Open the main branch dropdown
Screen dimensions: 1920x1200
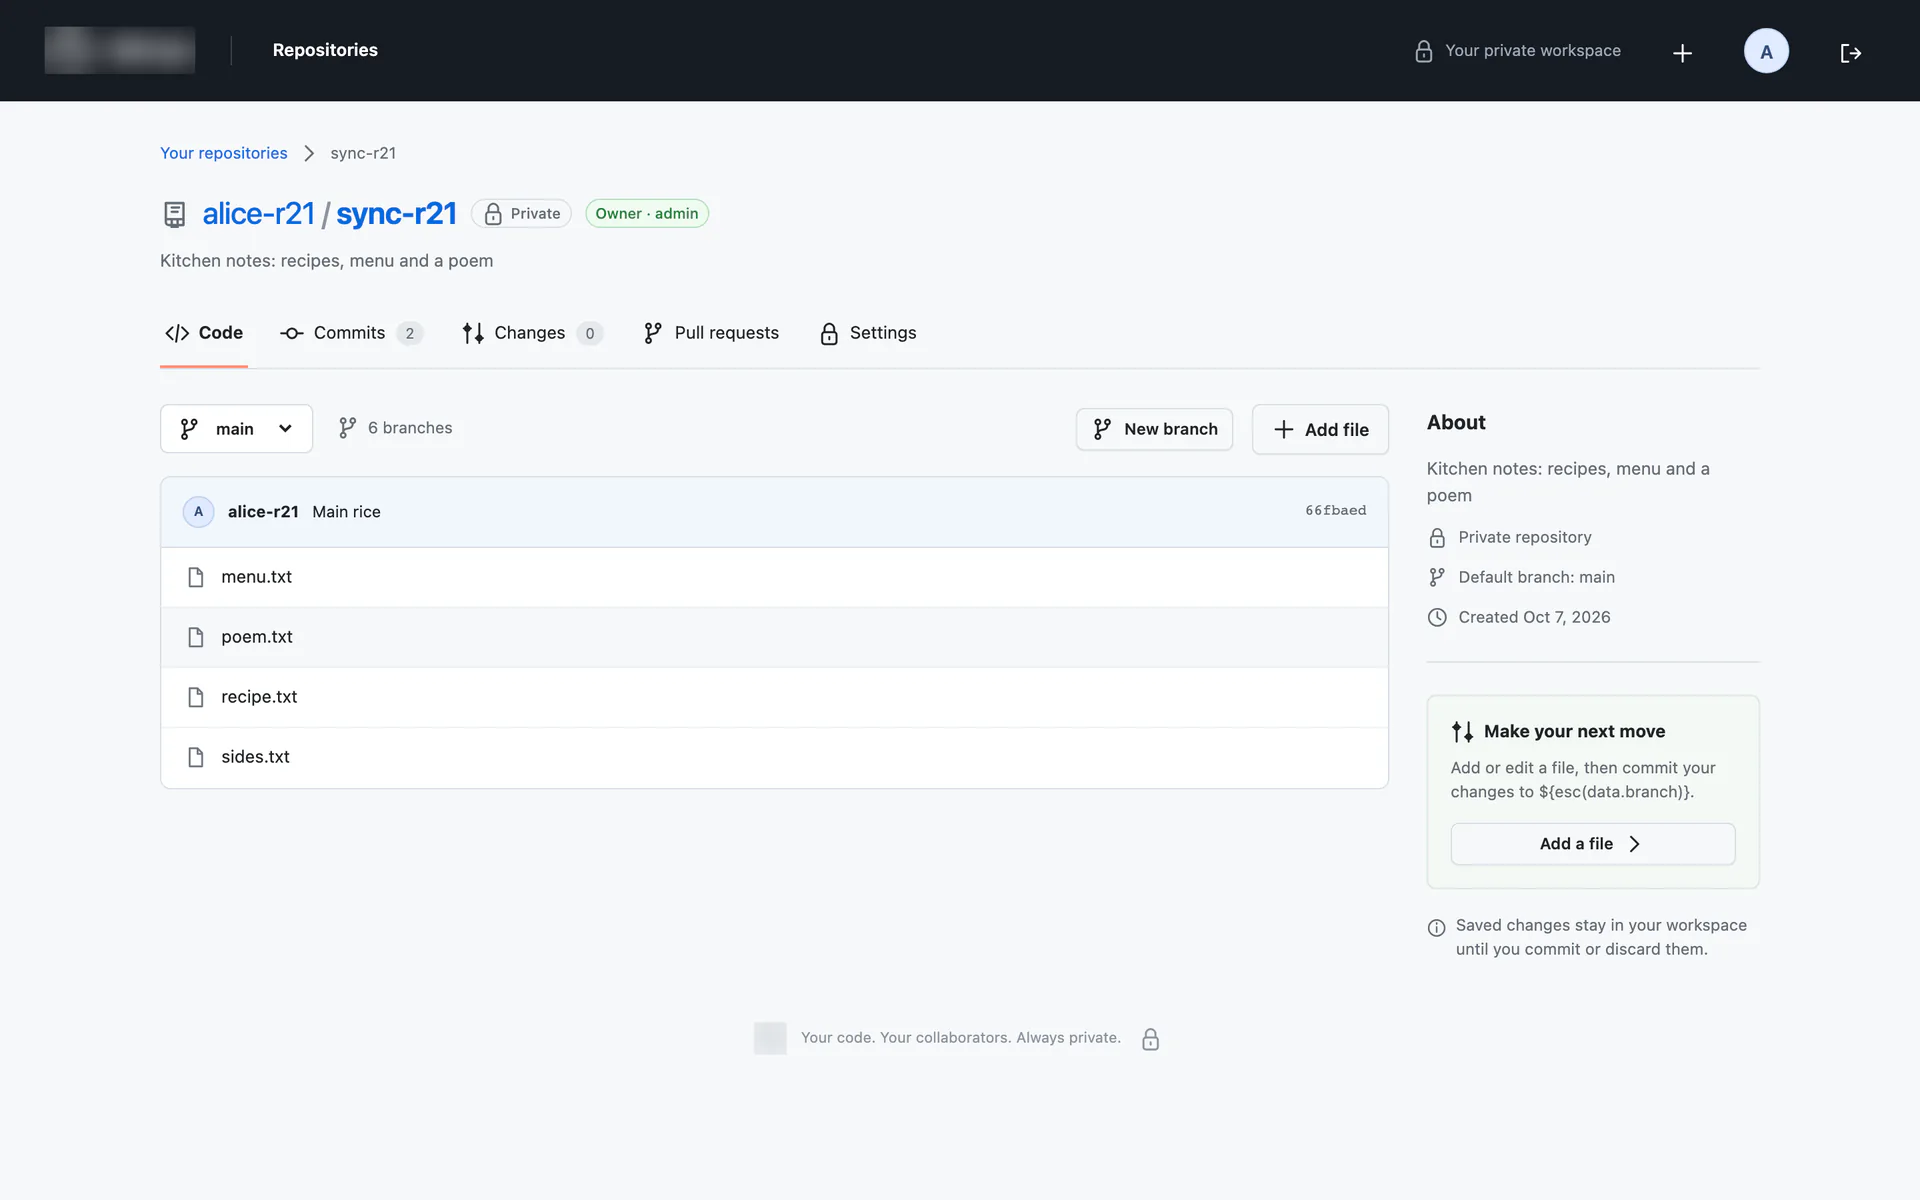tap(236, 428)
